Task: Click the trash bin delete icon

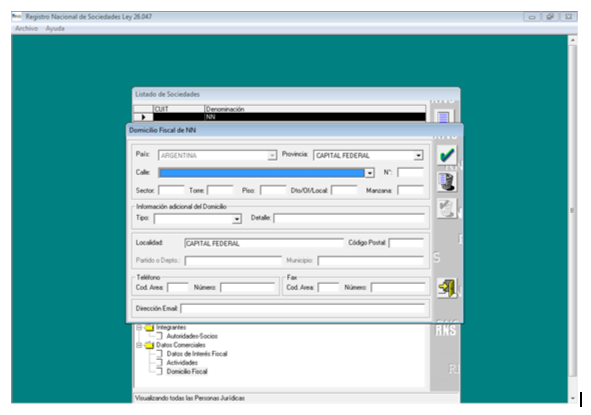Action: 447,182
